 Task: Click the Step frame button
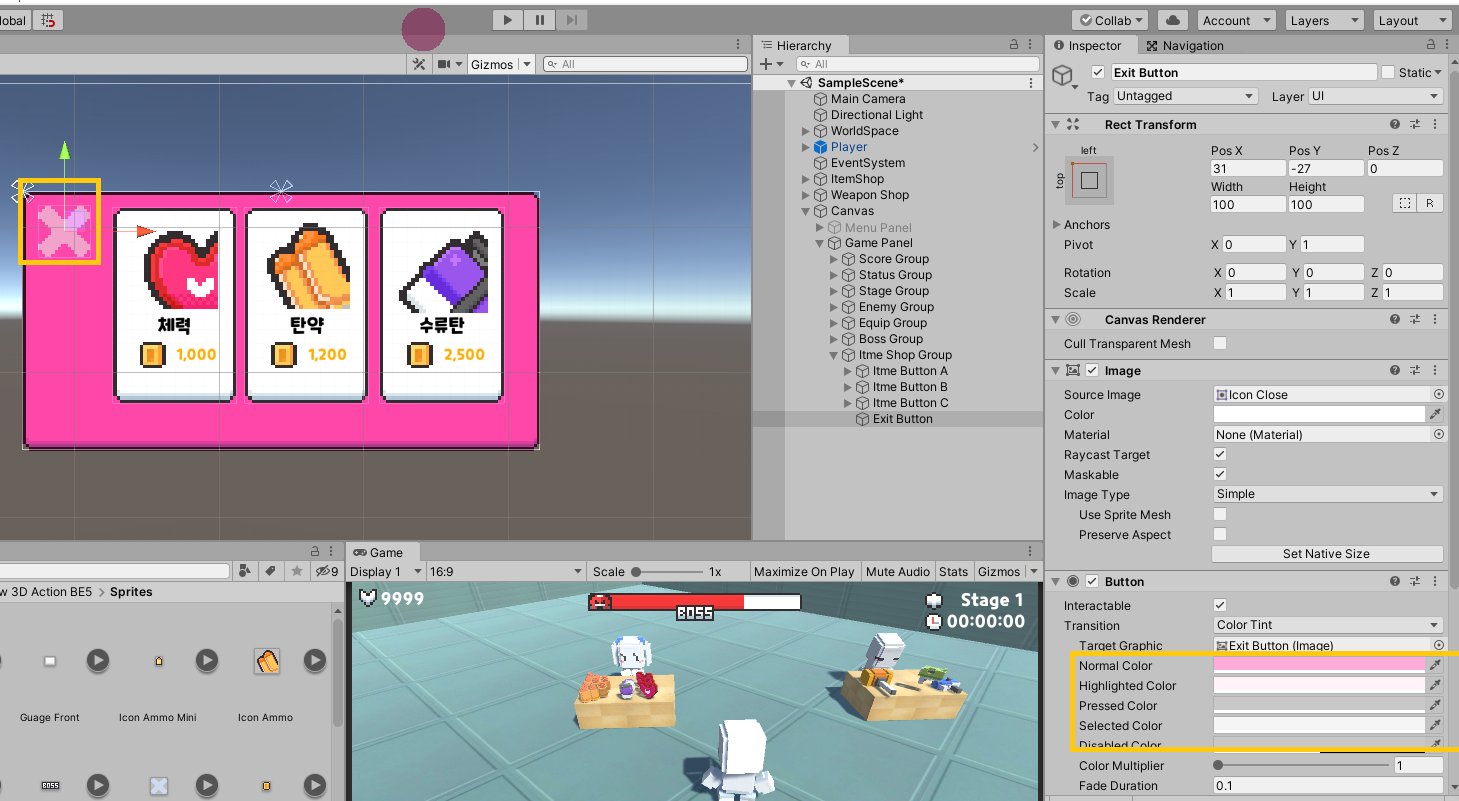point(571,20)
